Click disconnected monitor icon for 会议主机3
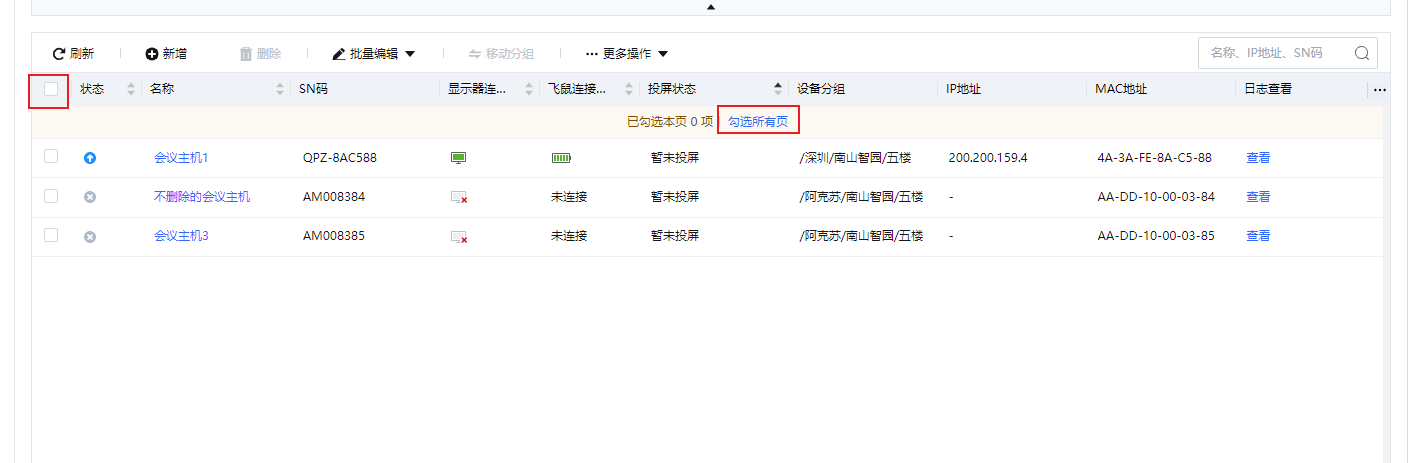This screenshot has height=463, width=1408. (459, 237)
